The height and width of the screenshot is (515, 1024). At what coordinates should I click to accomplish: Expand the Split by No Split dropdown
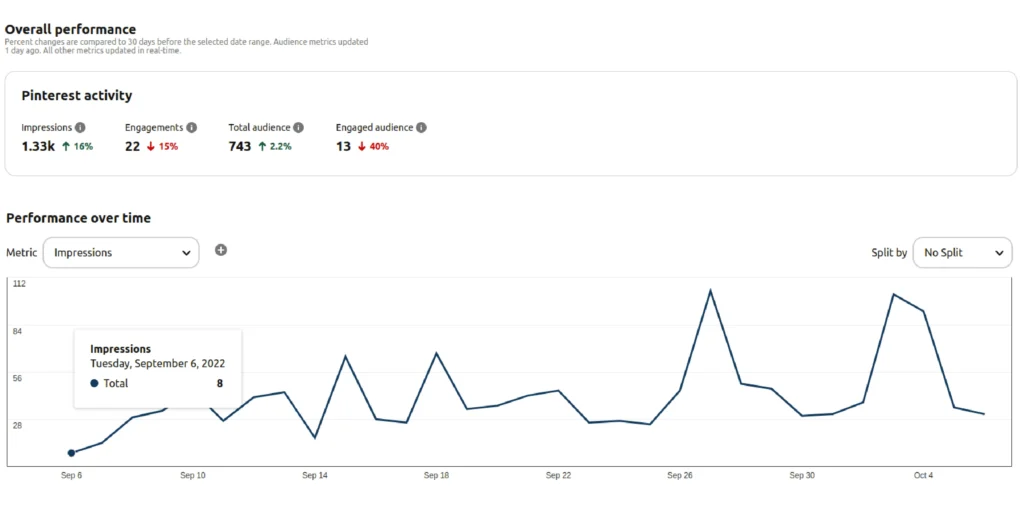click(x=961, y=253)
